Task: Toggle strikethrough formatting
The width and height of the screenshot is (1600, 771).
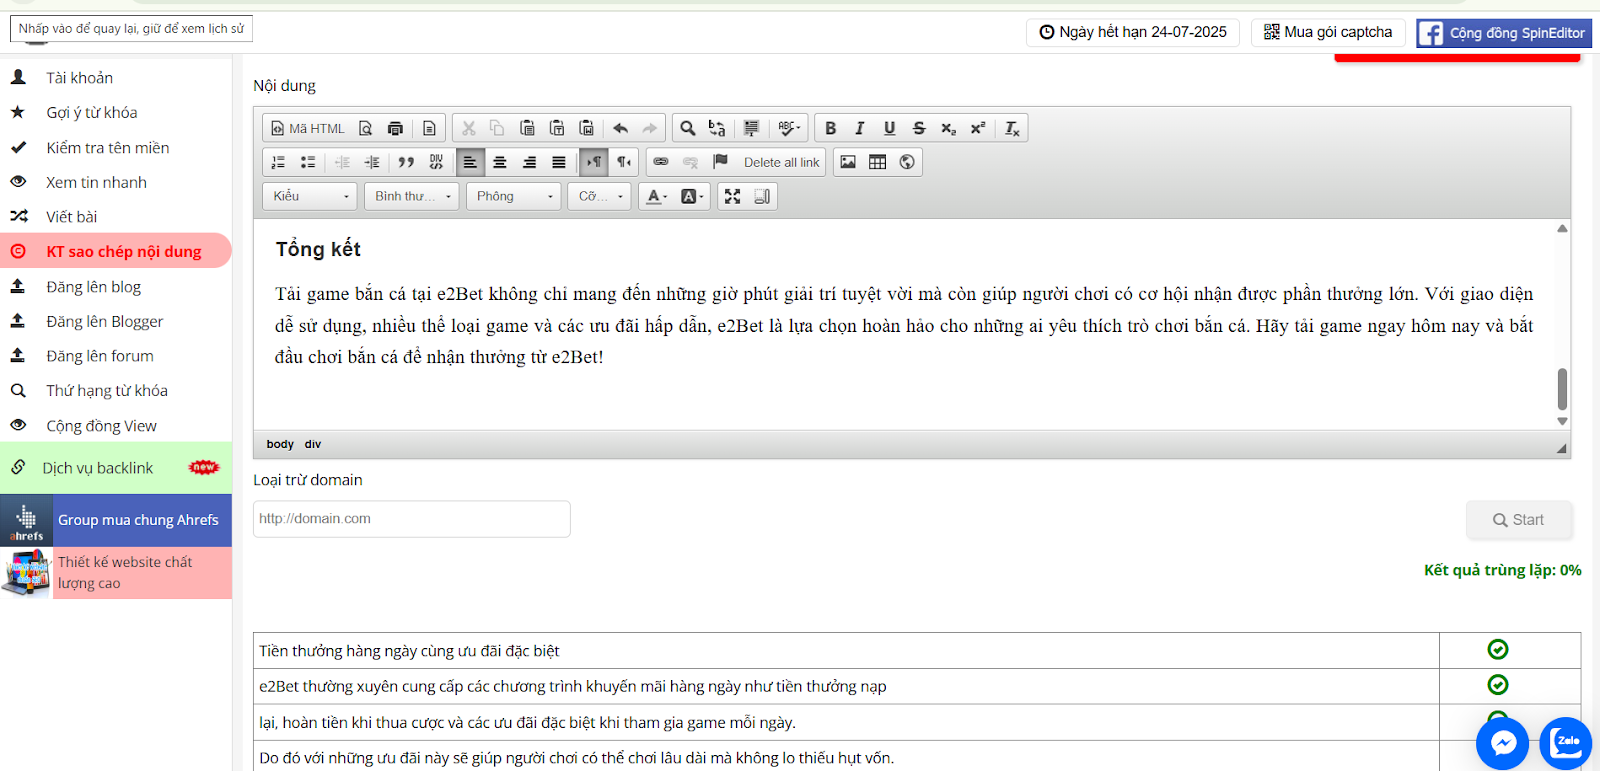Action: 919,128
